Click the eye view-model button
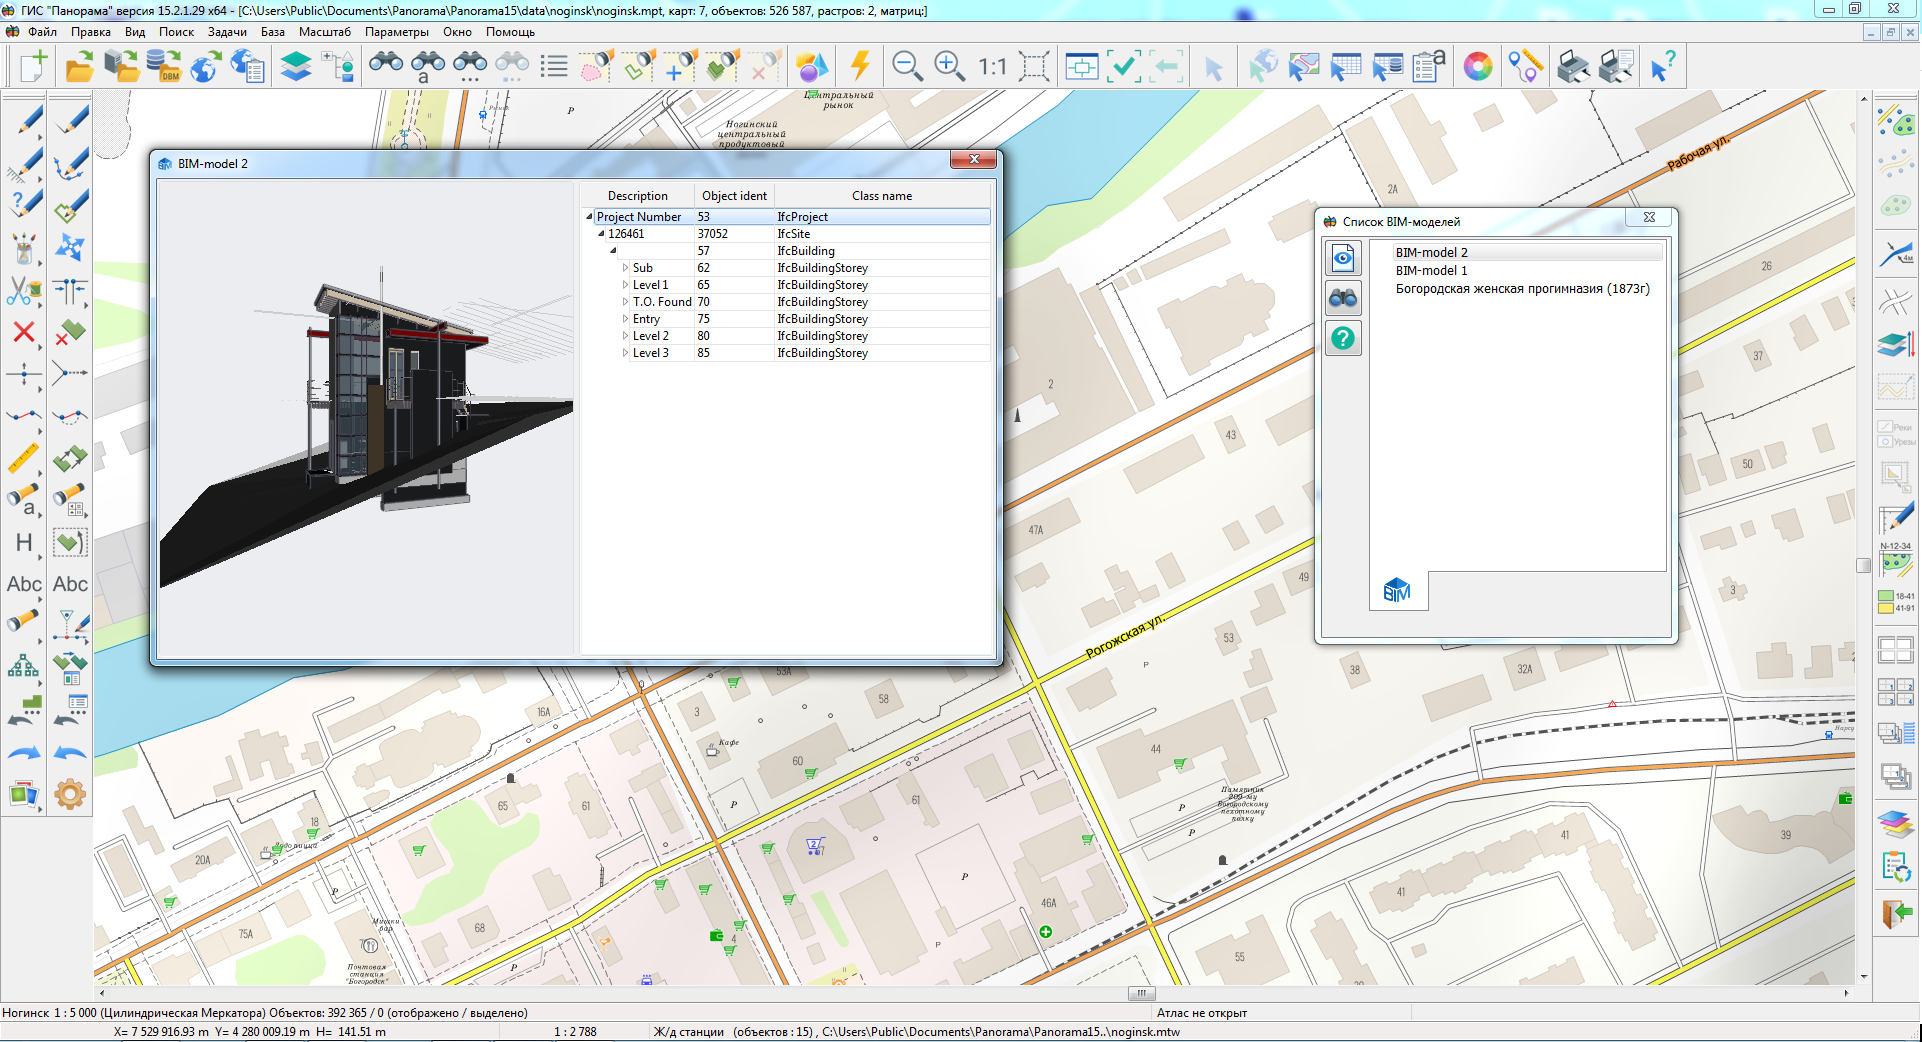1922x1042 pixels. pyautogui.click(x=1343, y=258)
